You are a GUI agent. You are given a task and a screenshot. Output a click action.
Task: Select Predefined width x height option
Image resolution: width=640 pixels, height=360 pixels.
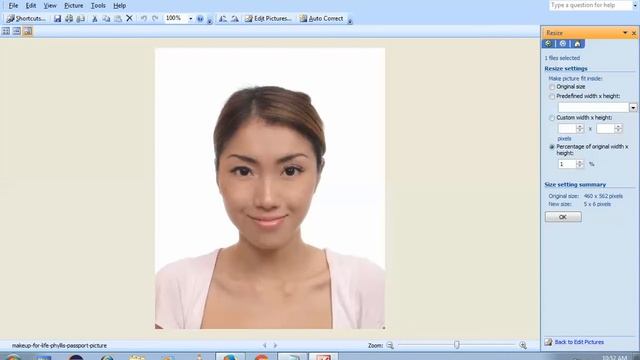(552, 96)
